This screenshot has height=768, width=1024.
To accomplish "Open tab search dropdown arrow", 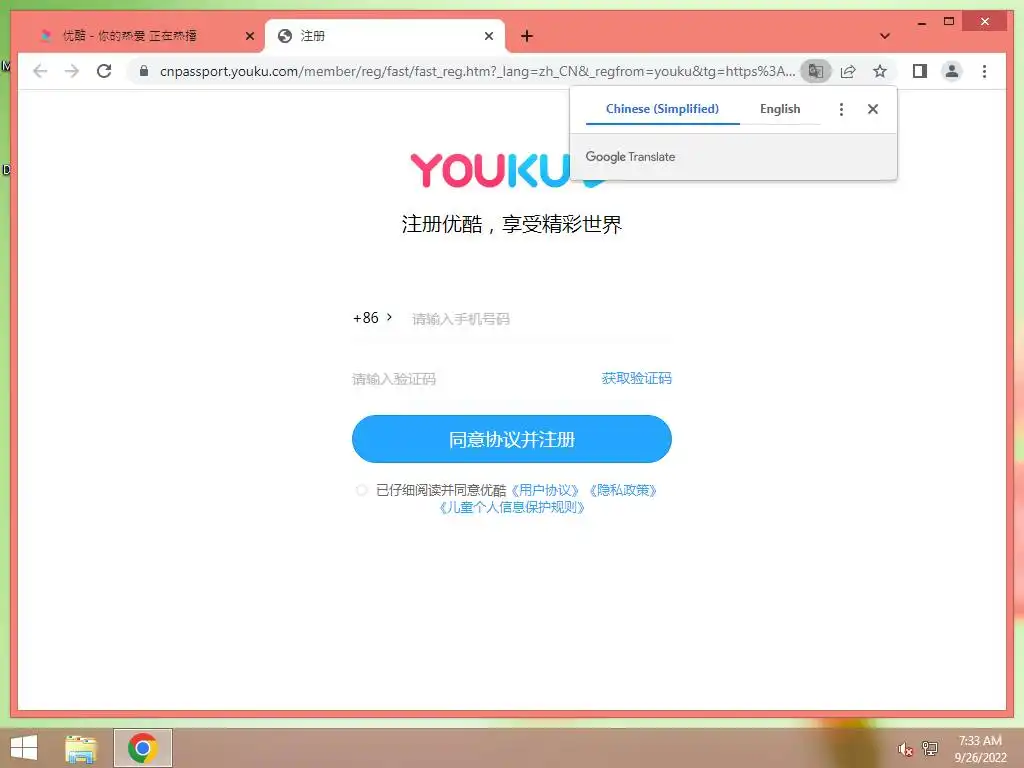I will [x=884, y=36].
